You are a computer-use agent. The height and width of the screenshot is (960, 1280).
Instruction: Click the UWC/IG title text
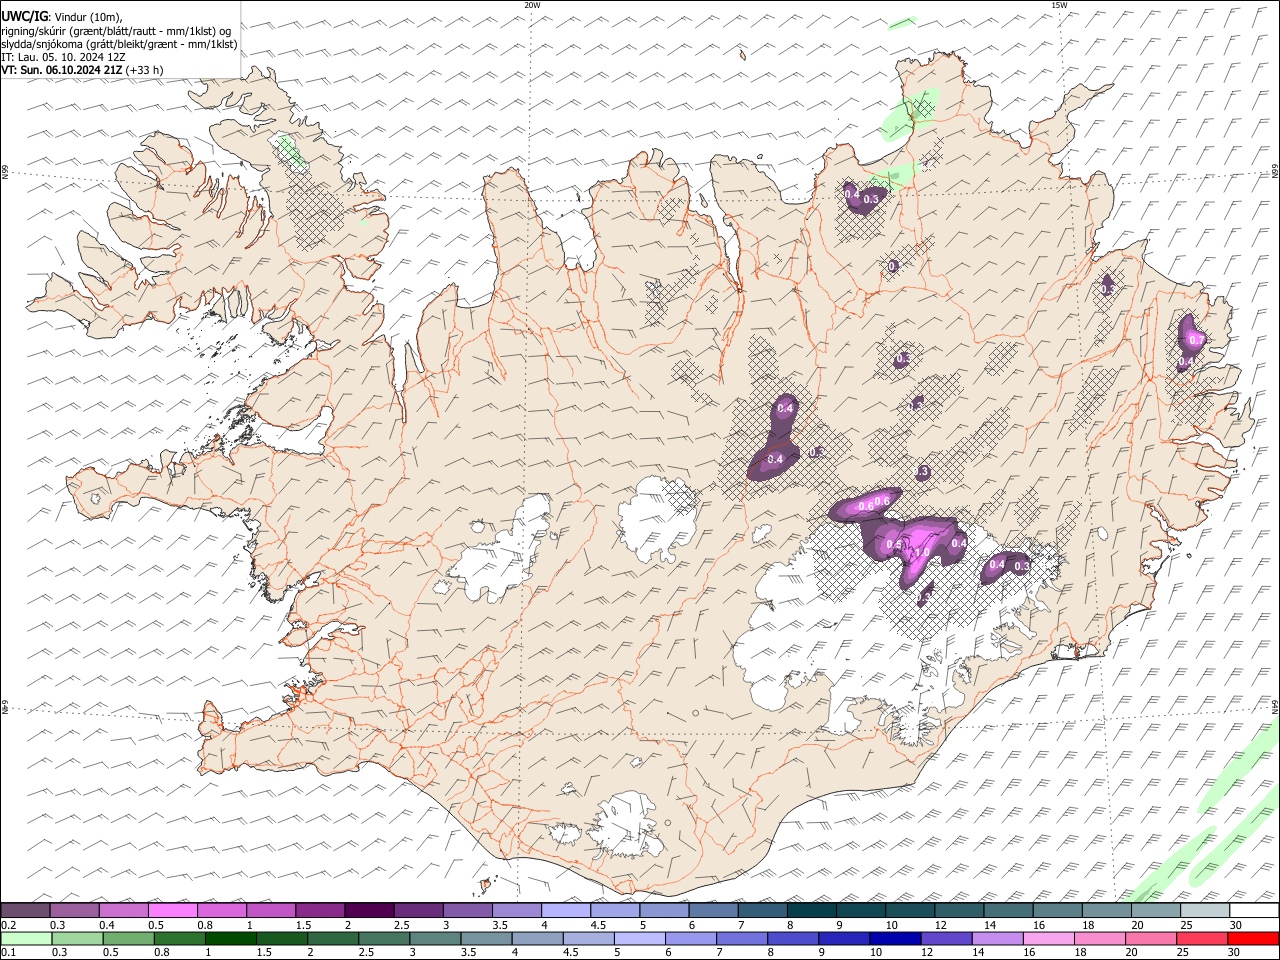point(24,17)
